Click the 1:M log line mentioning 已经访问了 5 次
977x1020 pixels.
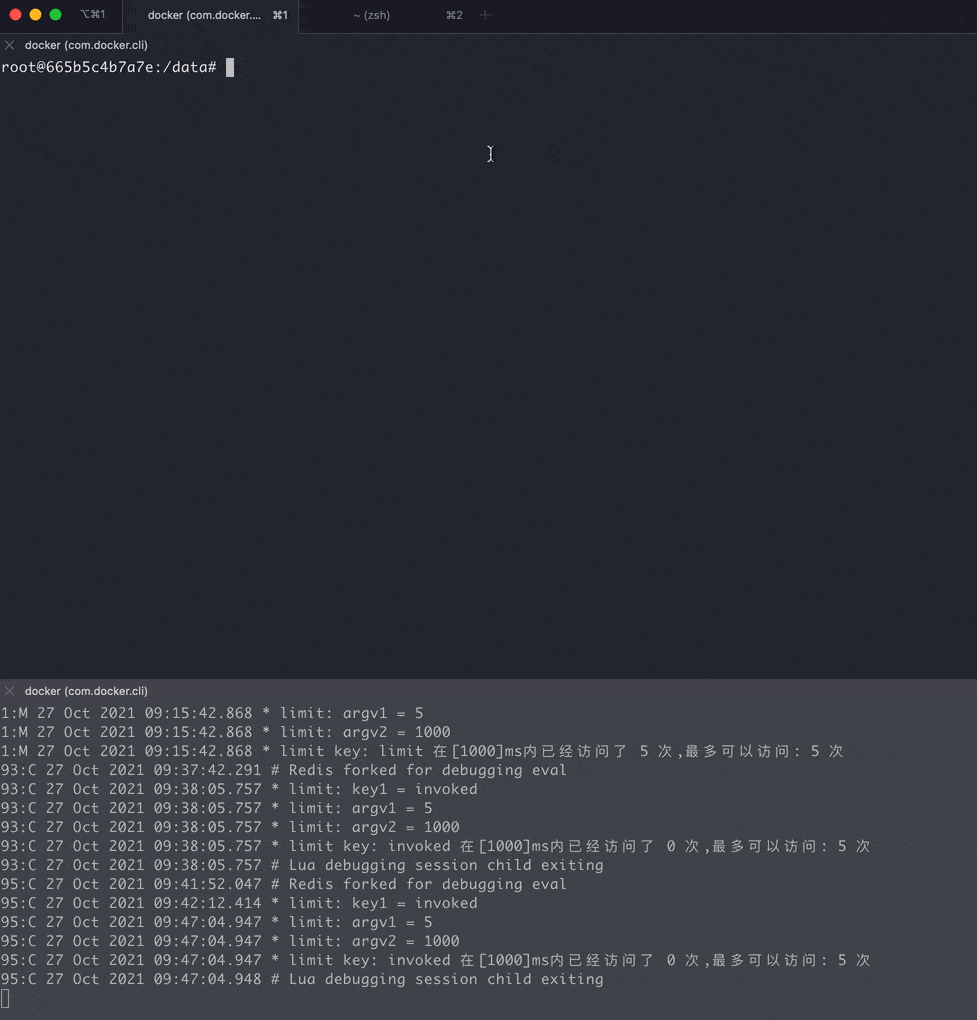tap(422, 751)
